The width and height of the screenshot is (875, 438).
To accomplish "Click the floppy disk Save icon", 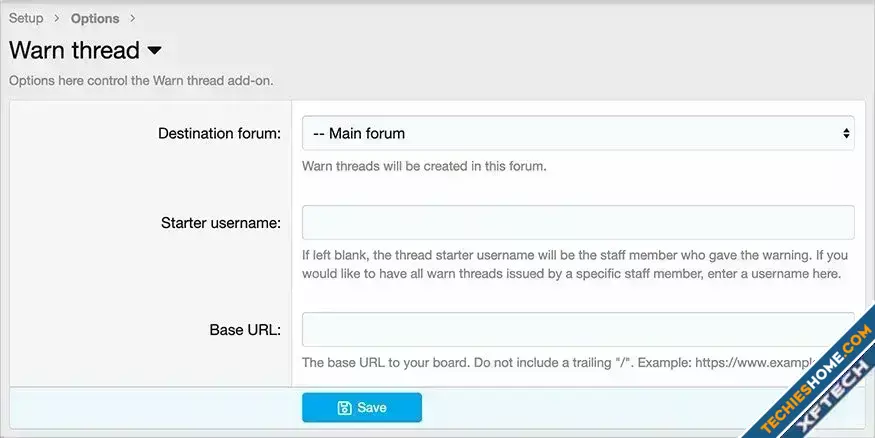I will [x=345, y=407].
